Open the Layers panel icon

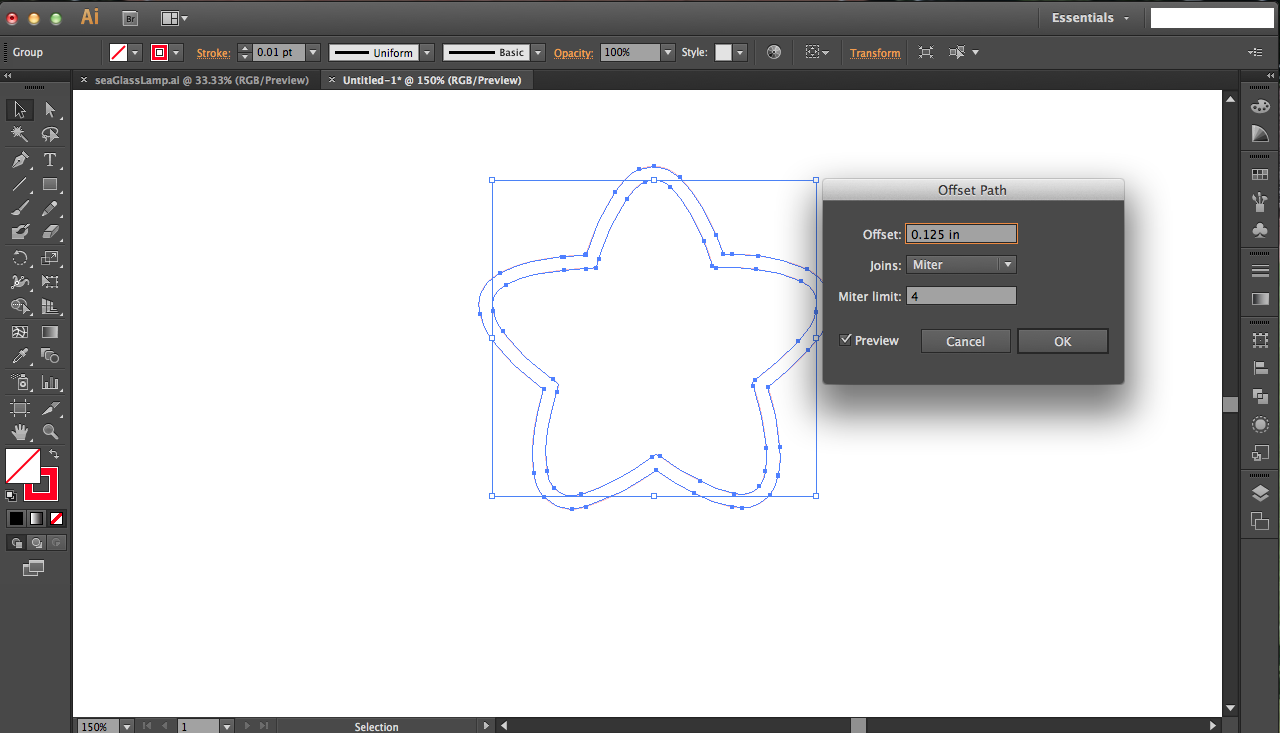pyautogui.click(x=1260, y=493)
